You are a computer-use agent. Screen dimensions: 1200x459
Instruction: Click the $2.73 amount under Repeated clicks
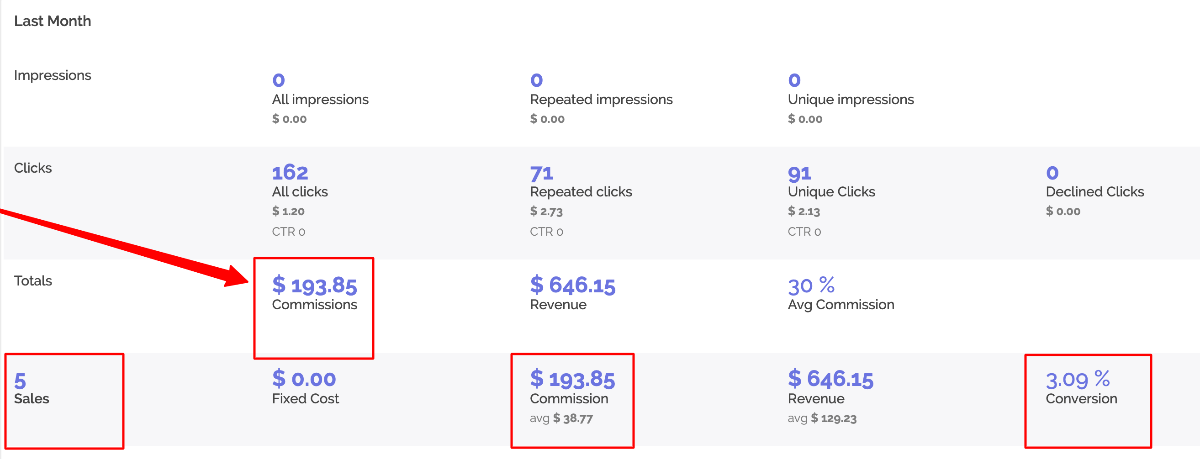[x=547, y=212]
